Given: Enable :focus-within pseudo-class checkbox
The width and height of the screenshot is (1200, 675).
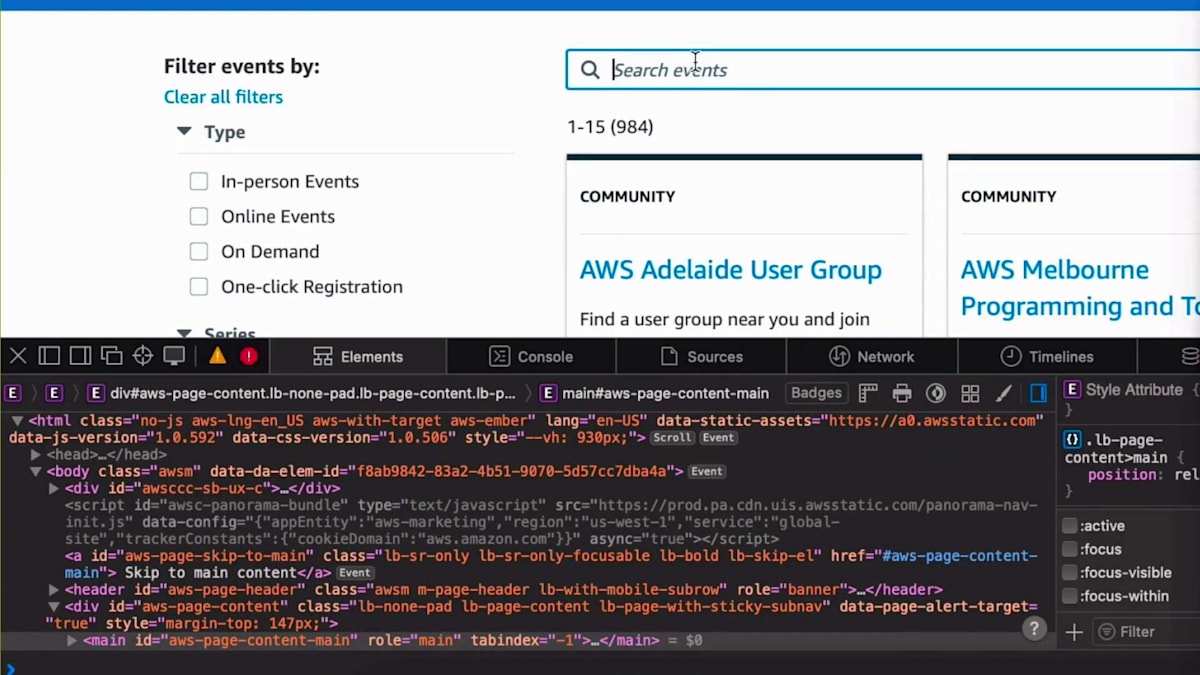Looking at the screenshot, I should [1070, 596].
